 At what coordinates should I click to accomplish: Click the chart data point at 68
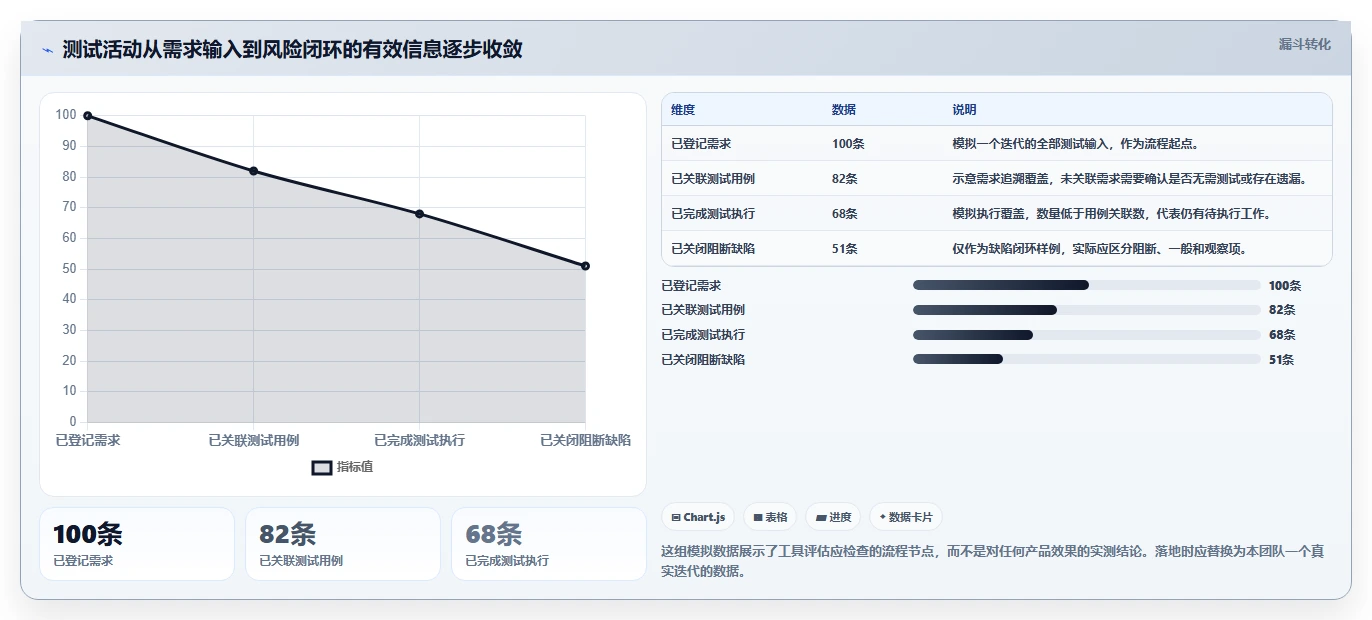pos(419,214)
